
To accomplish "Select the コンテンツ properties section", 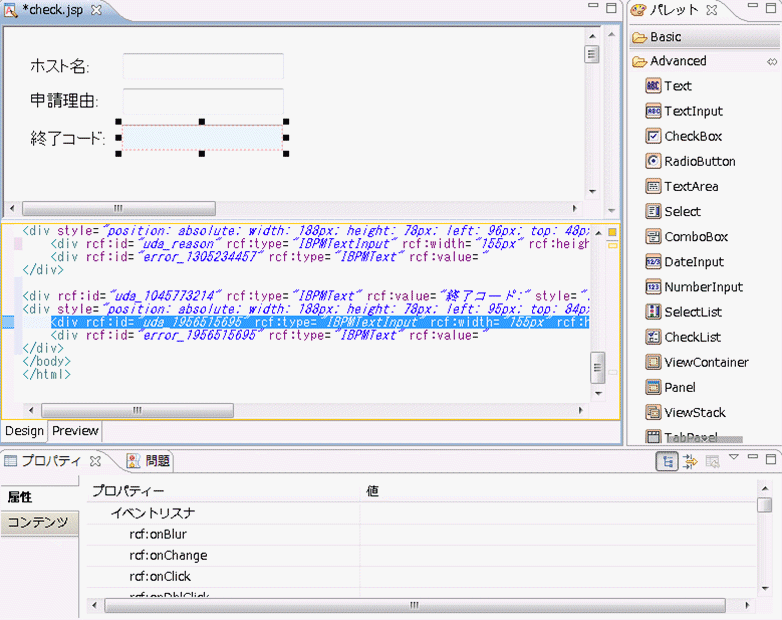I will [x=38, y=522].
